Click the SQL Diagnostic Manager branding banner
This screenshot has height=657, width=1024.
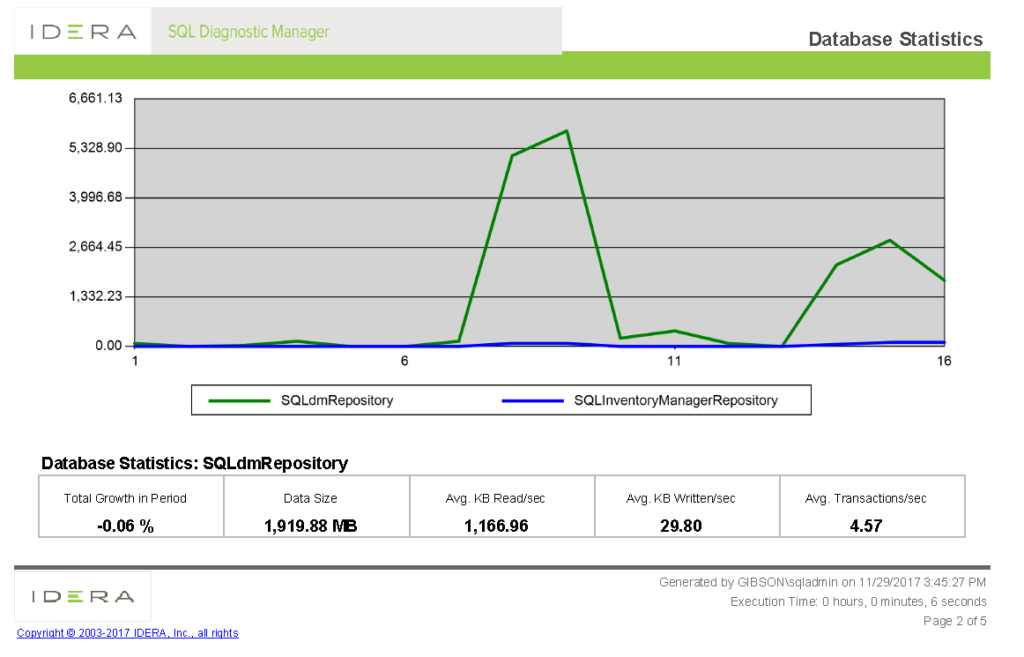click(x=248, y=31)
